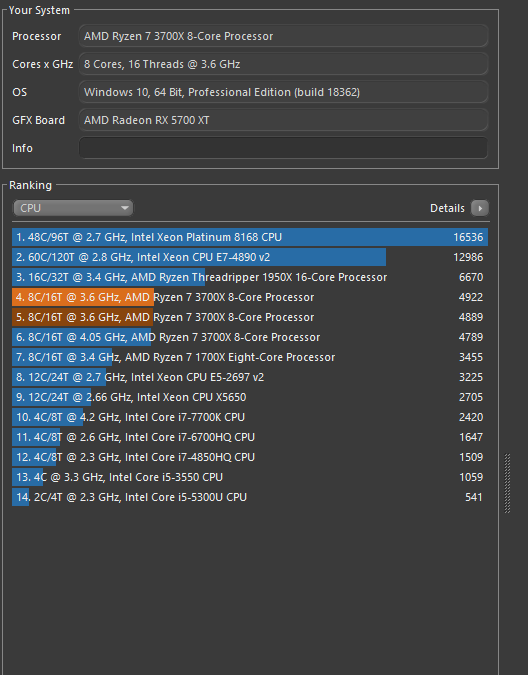Select the 4.05 GHz Ryzen 7 3700X entry
The width and height of the screenshot is (528, 675).
tap(250, 338)
